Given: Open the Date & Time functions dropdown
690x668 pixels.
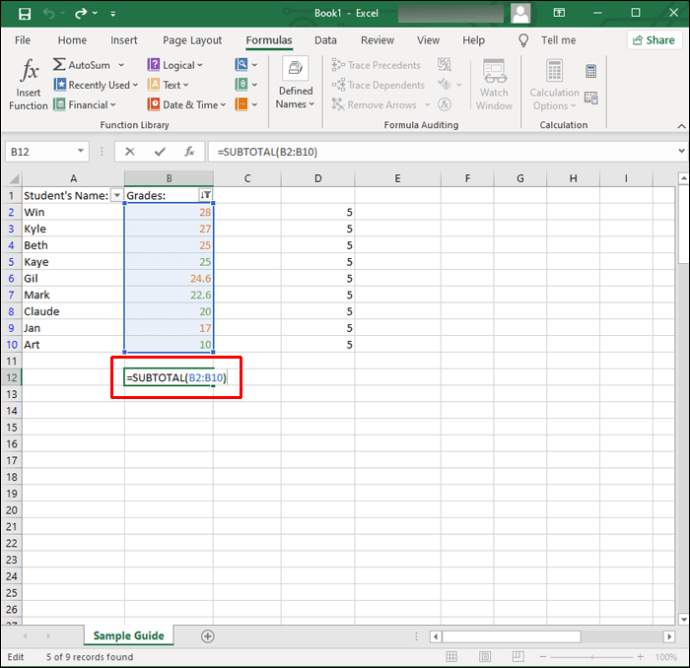Looking at the screenshot, I should click(223, 105).
